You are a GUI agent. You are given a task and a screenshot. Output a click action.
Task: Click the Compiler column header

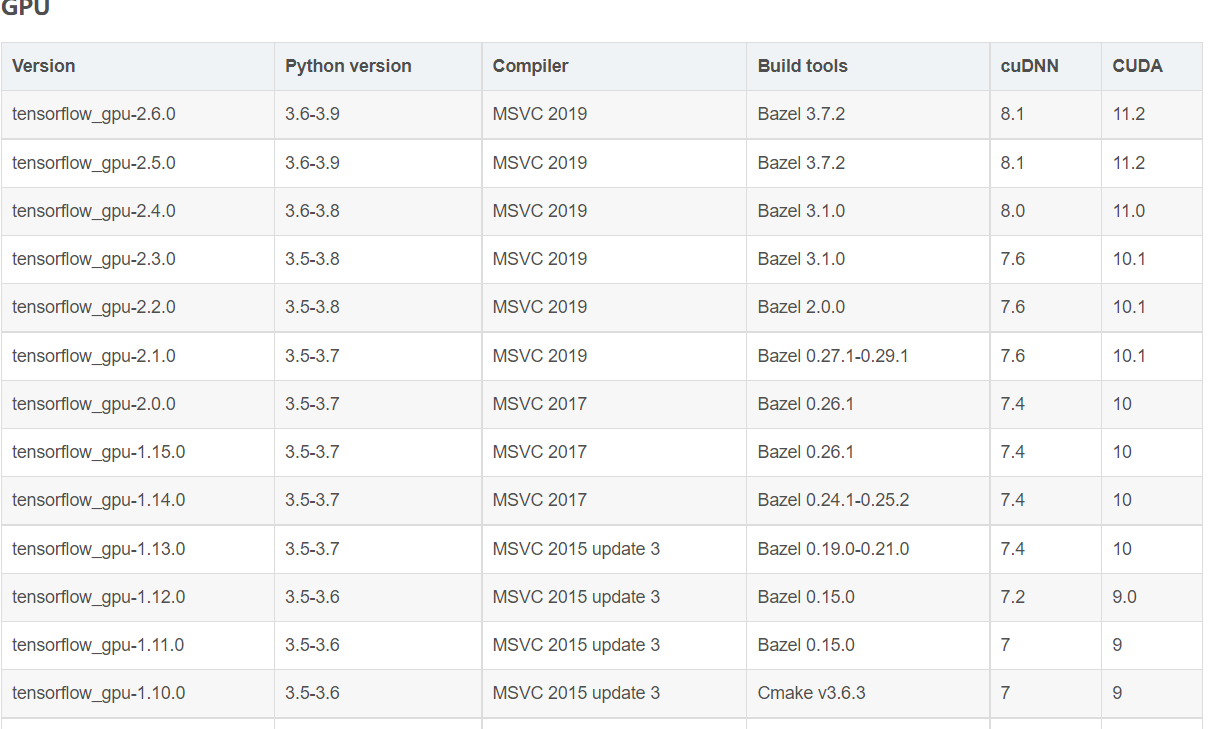point(614,66)
